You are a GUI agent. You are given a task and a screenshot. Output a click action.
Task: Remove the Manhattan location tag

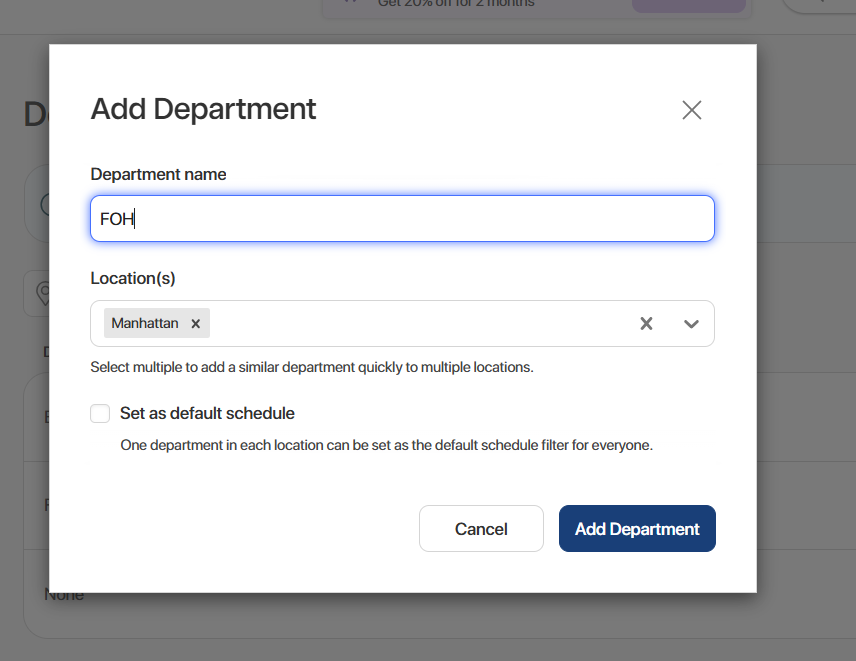tap(196, 324)
